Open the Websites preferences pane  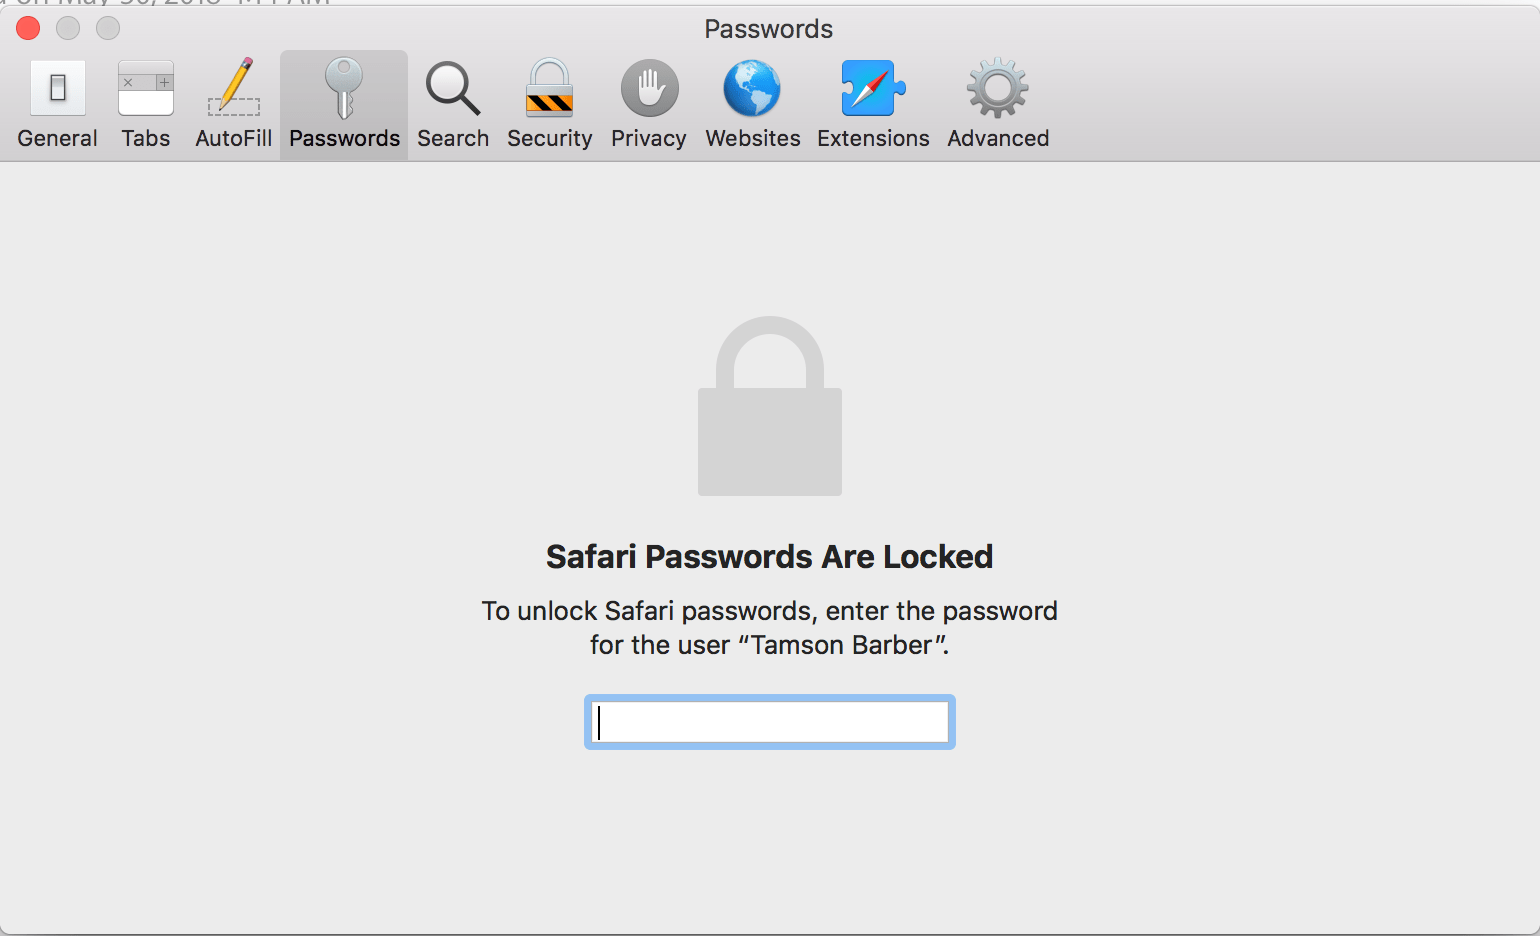coord(752,100)
